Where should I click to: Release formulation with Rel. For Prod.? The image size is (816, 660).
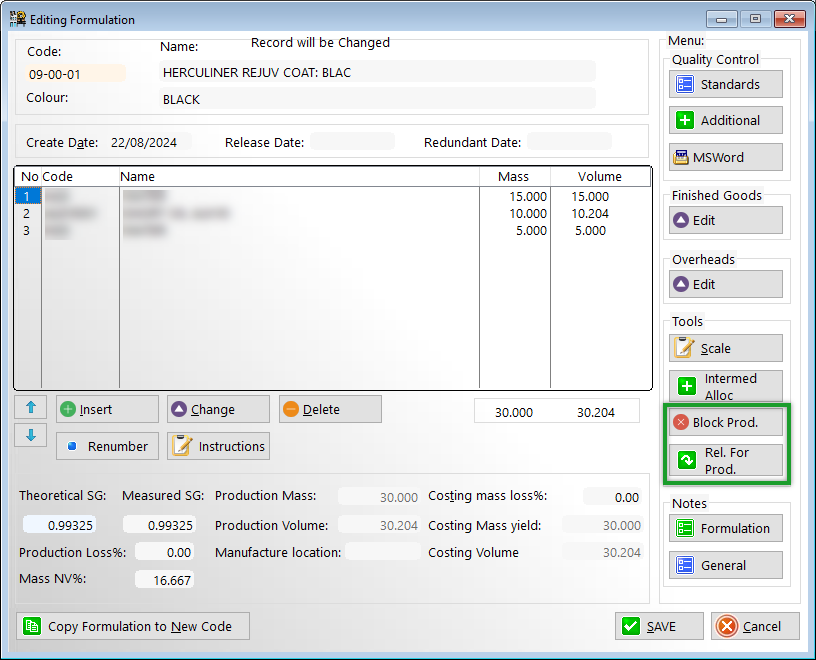[x=725, y=461]
